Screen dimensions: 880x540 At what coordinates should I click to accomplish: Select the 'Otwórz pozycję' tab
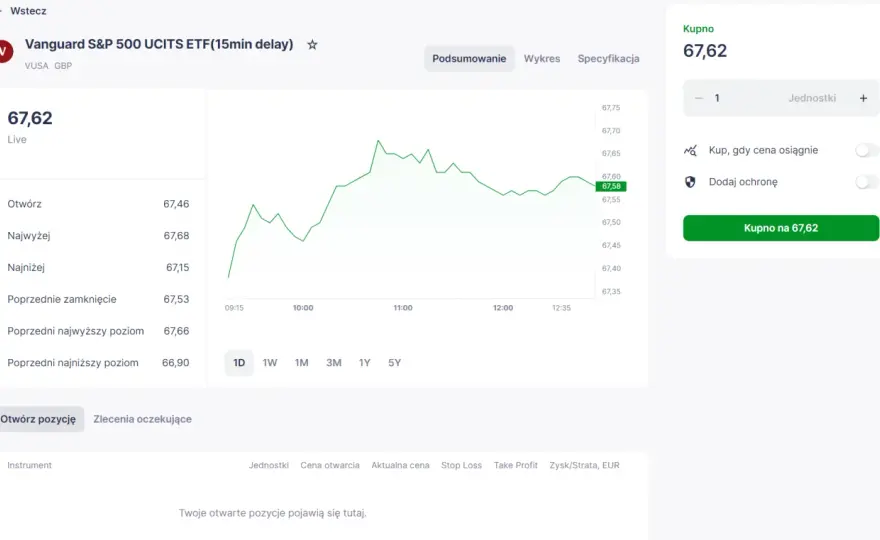click(x=40, y=419)
